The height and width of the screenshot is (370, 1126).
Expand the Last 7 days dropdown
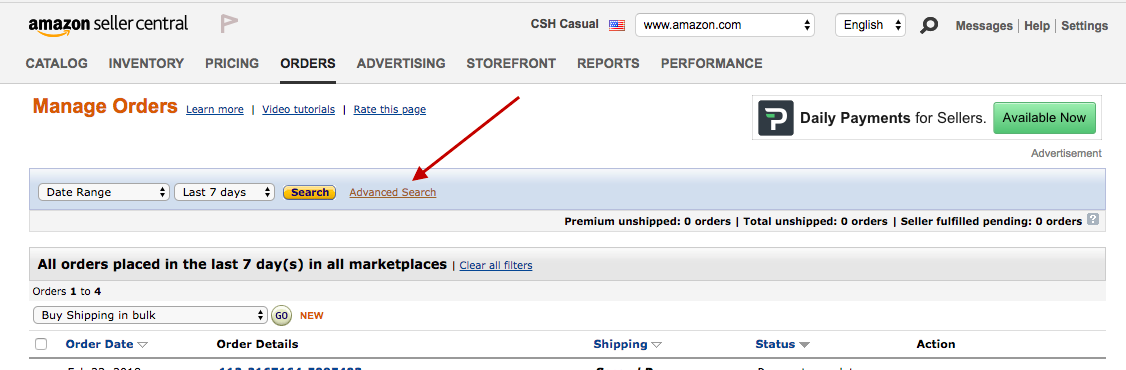tap(224, 193)
